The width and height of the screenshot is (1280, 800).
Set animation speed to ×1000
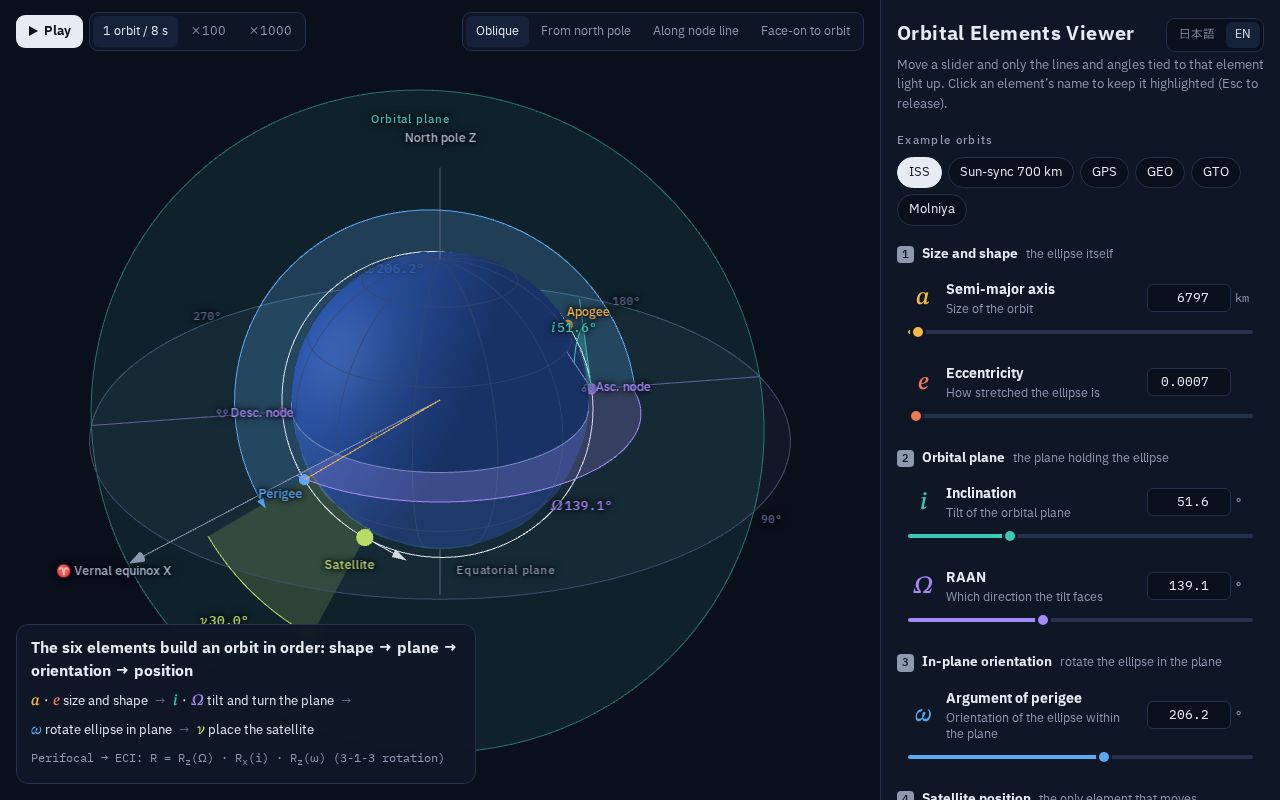pyautogui.click(x=270, y=31)
